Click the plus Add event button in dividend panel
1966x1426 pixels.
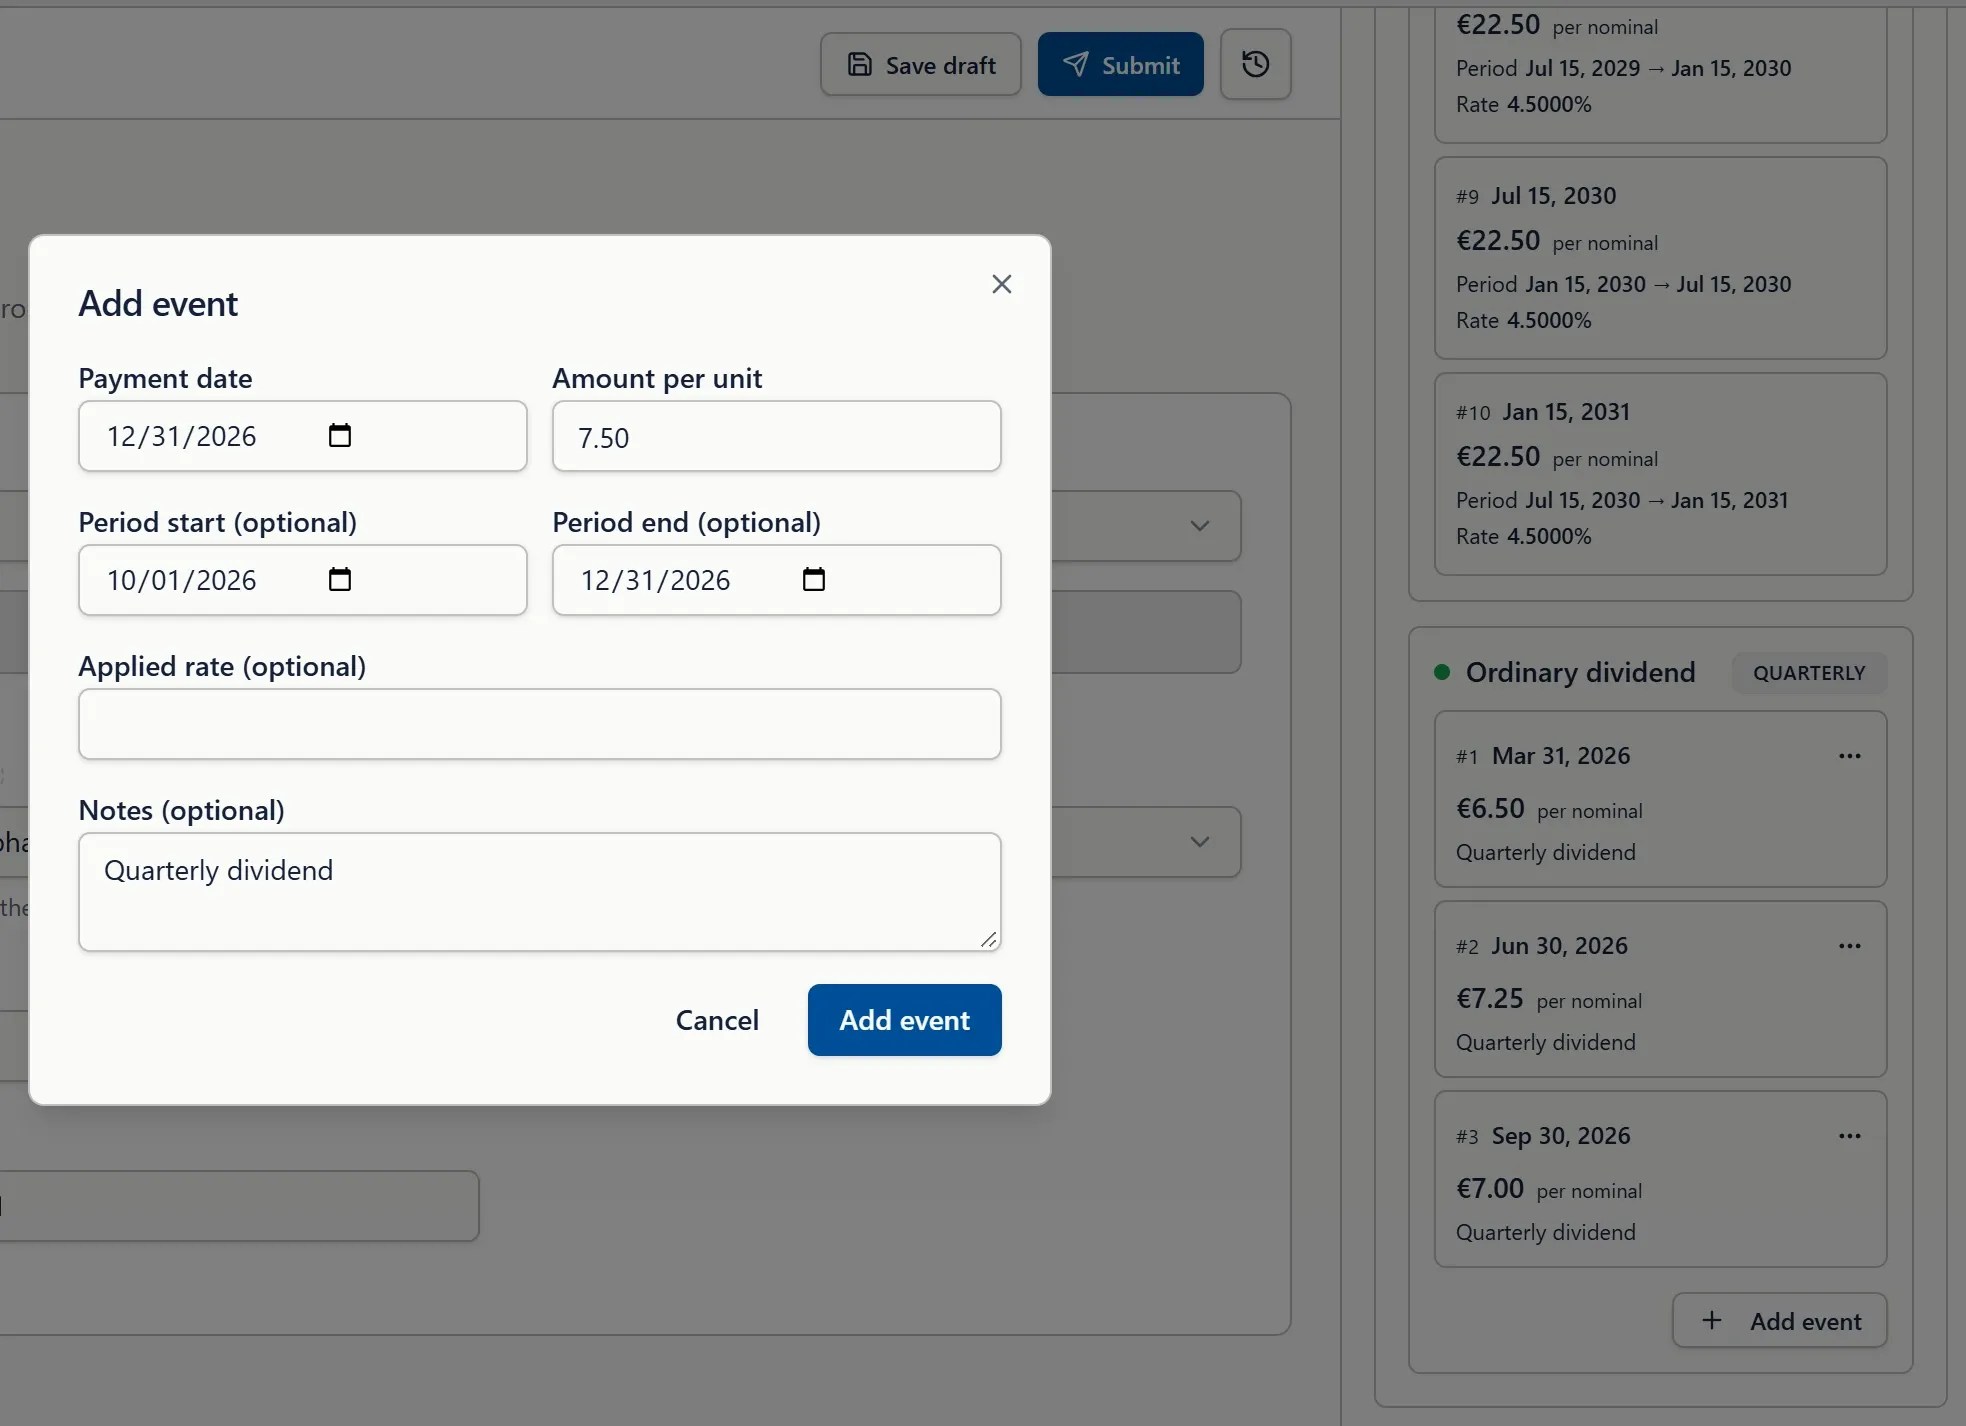[1780, 1321]
